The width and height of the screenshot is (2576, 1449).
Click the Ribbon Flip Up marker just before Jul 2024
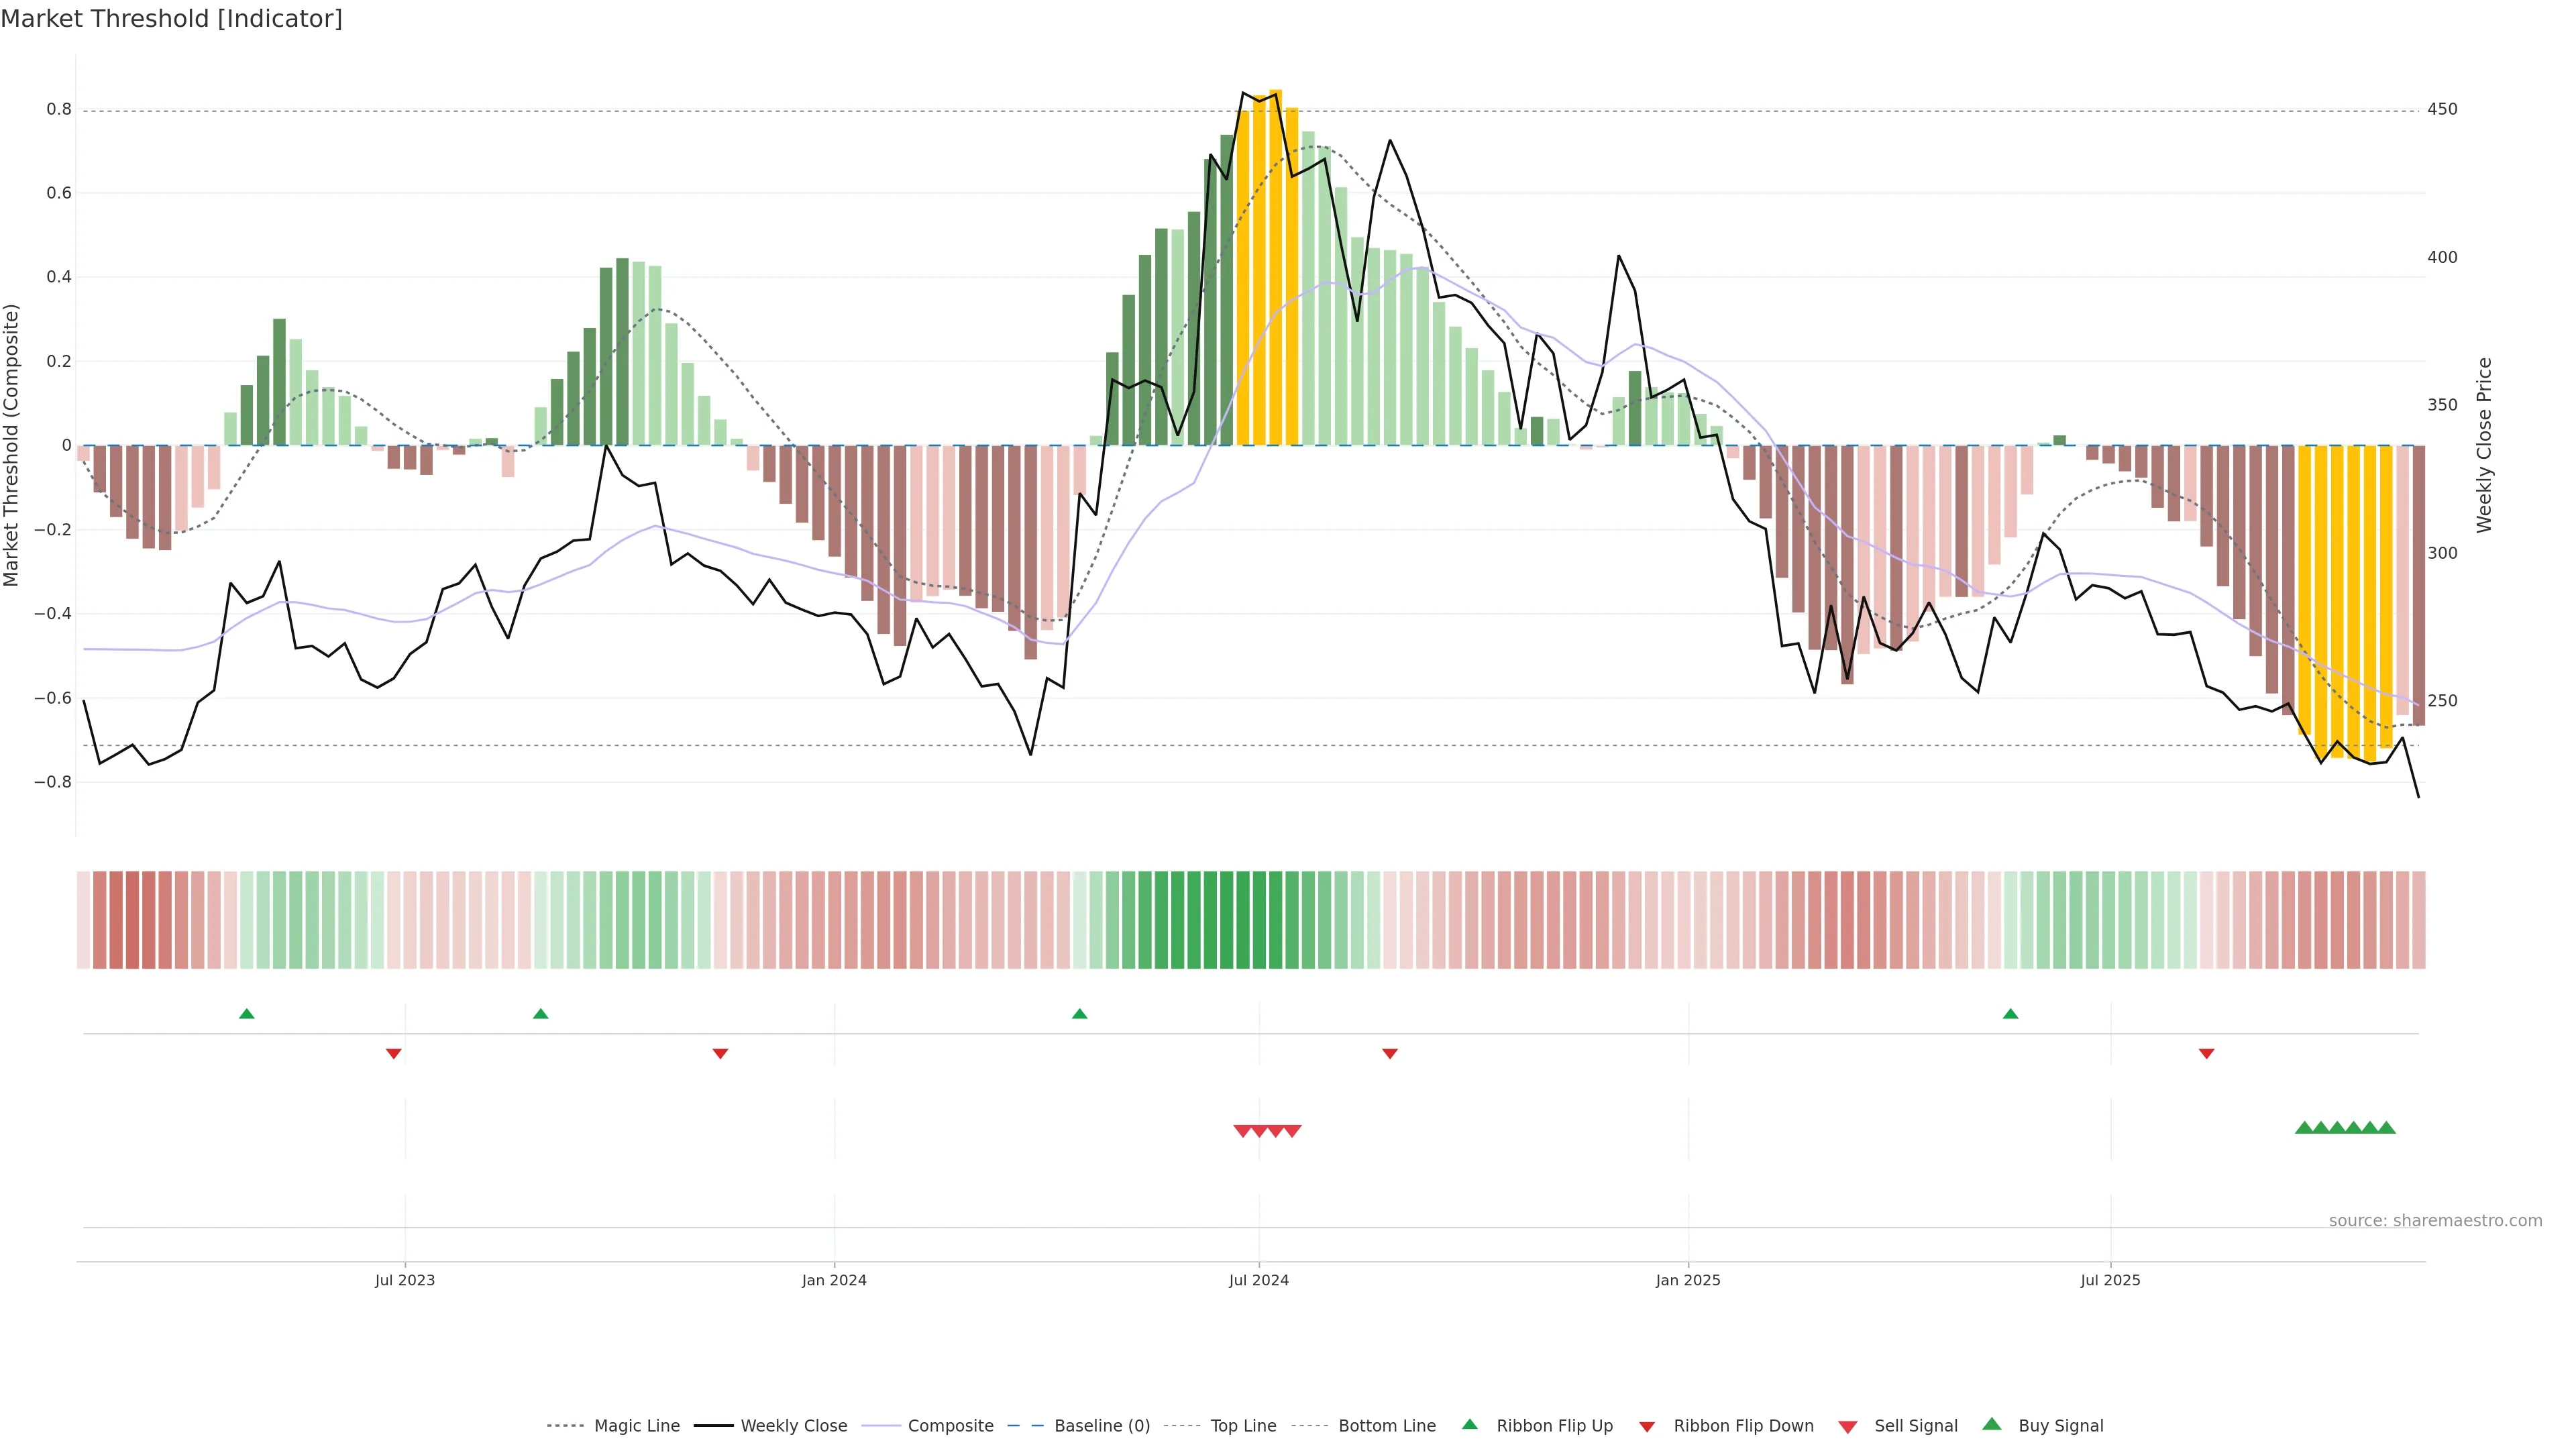pyautogui.click(x=1079, y=1014)
